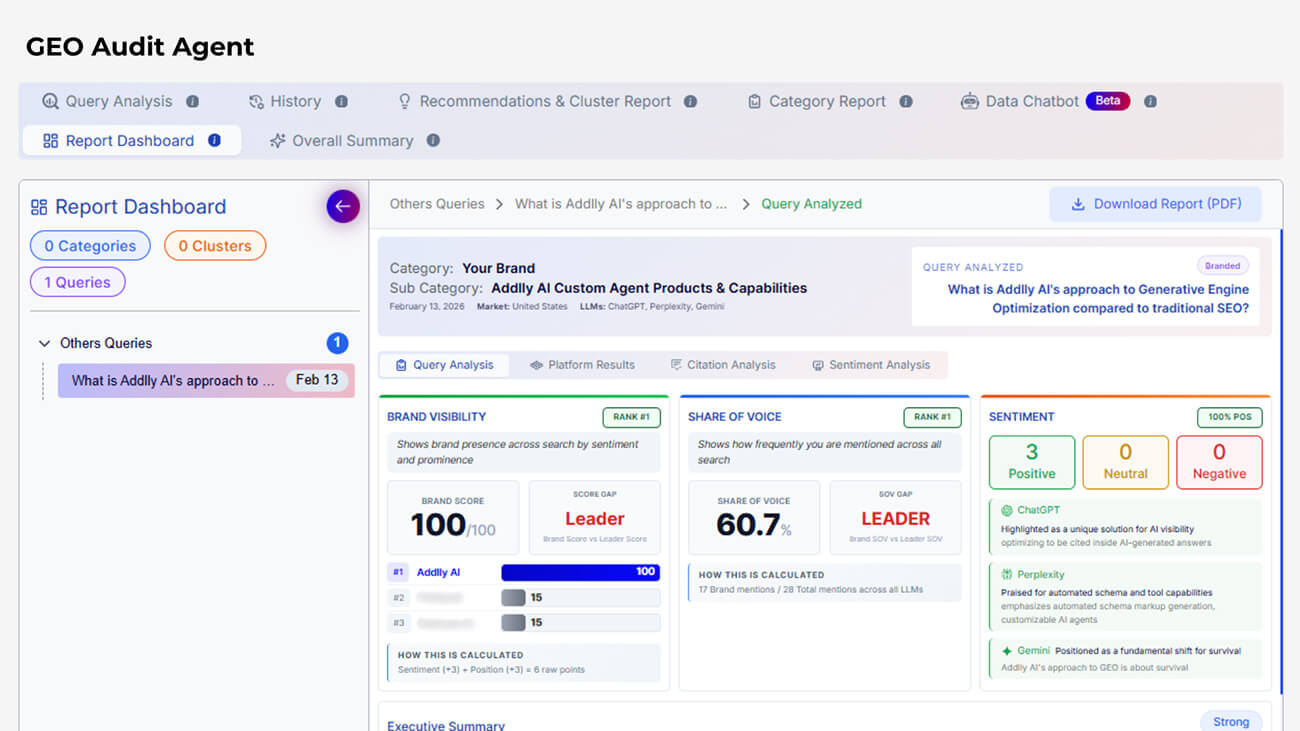Click RANK #1 badge in Share of Voice
The height and width of the screenshot is (731, 1300).
(x=932, y=417)
